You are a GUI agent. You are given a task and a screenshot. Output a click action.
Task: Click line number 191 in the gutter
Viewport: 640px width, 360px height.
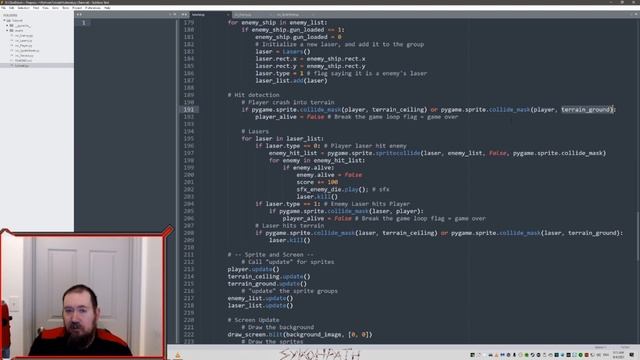click(x=189, y=109)
